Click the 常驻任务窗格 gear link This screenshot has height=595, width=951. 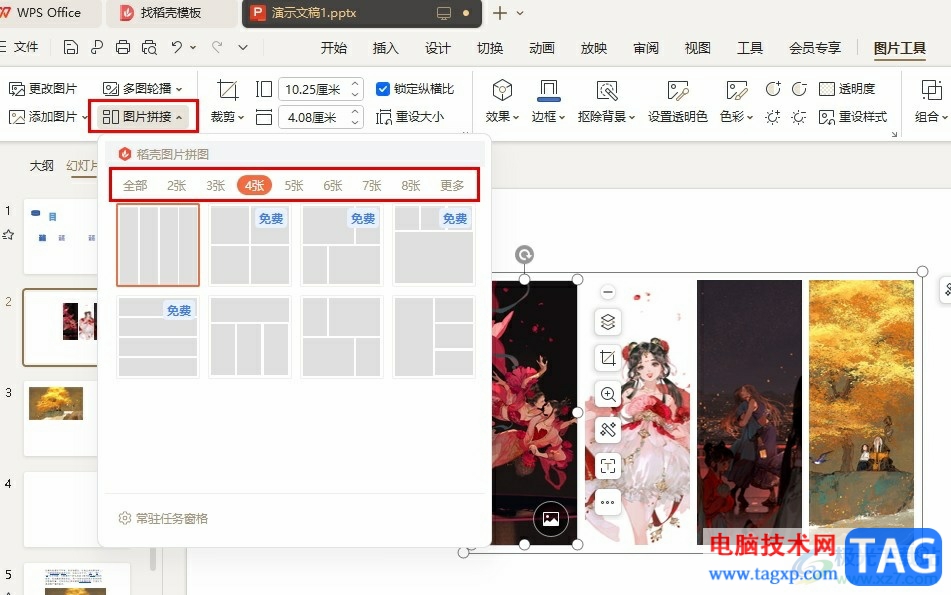coord(163,518)
